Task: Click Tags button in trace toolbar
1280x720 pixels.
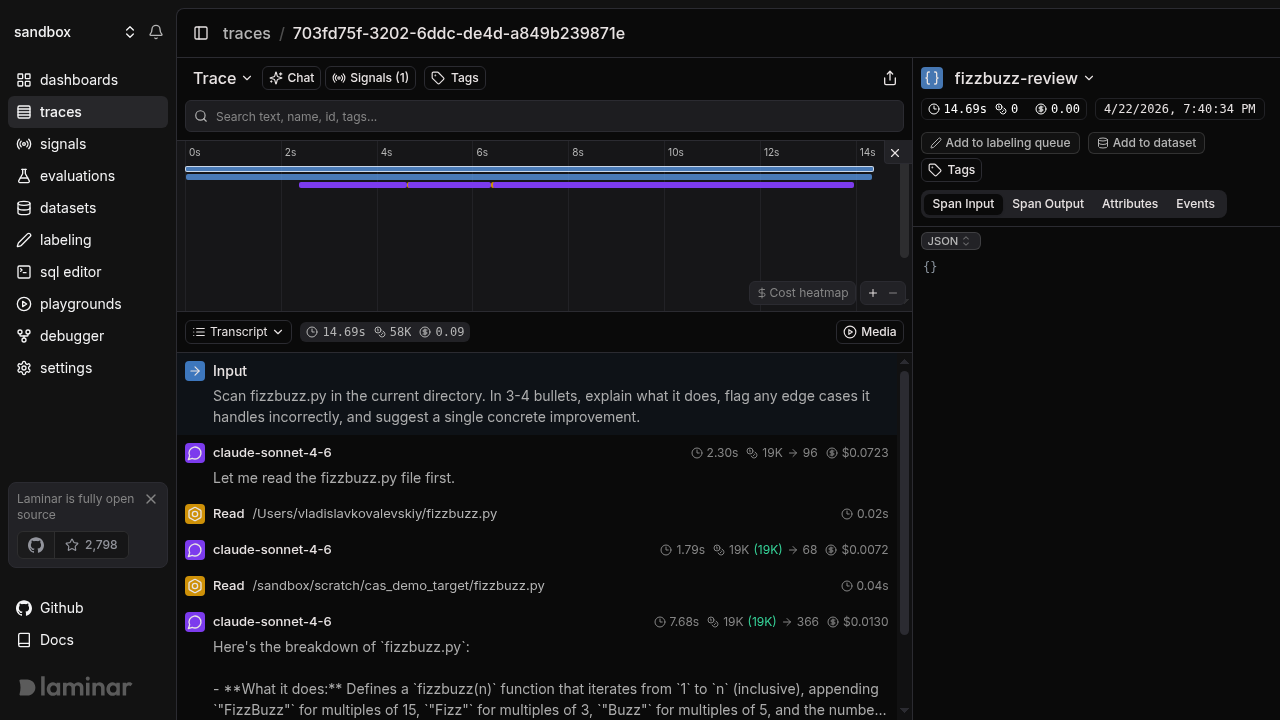Action: point(455,78)
